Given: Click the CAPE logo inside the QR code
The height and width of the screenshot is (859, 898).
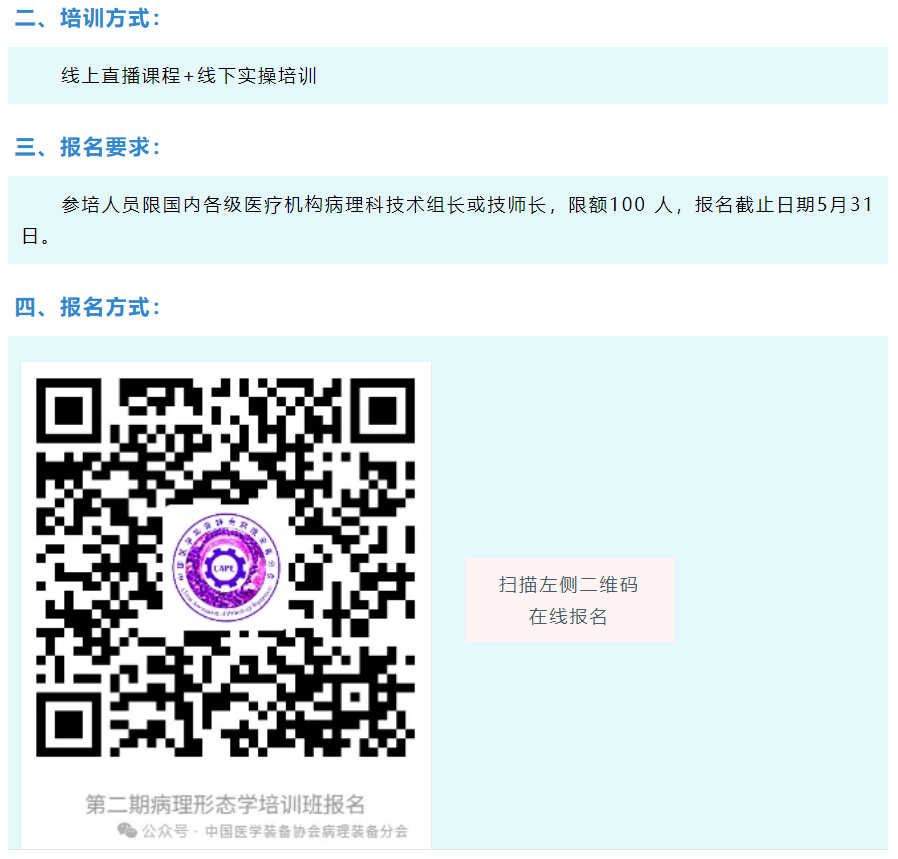Looking at the screenshot, I should click(226, 568).
